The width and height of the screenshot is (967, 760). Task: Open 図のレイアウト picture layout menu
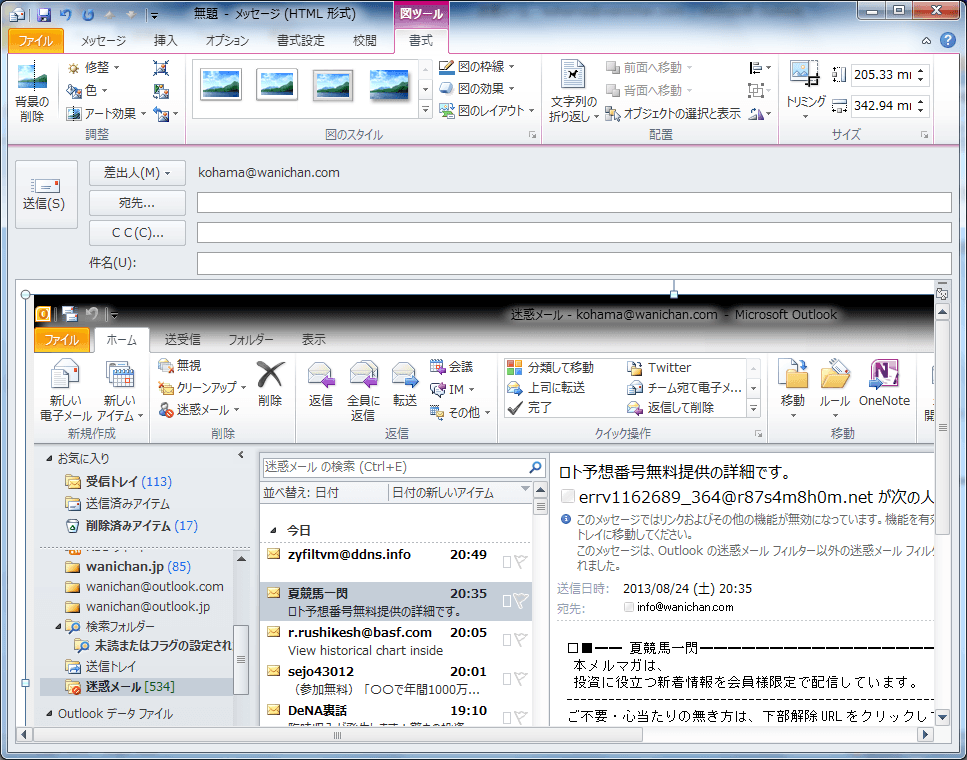tap(487, 111)
